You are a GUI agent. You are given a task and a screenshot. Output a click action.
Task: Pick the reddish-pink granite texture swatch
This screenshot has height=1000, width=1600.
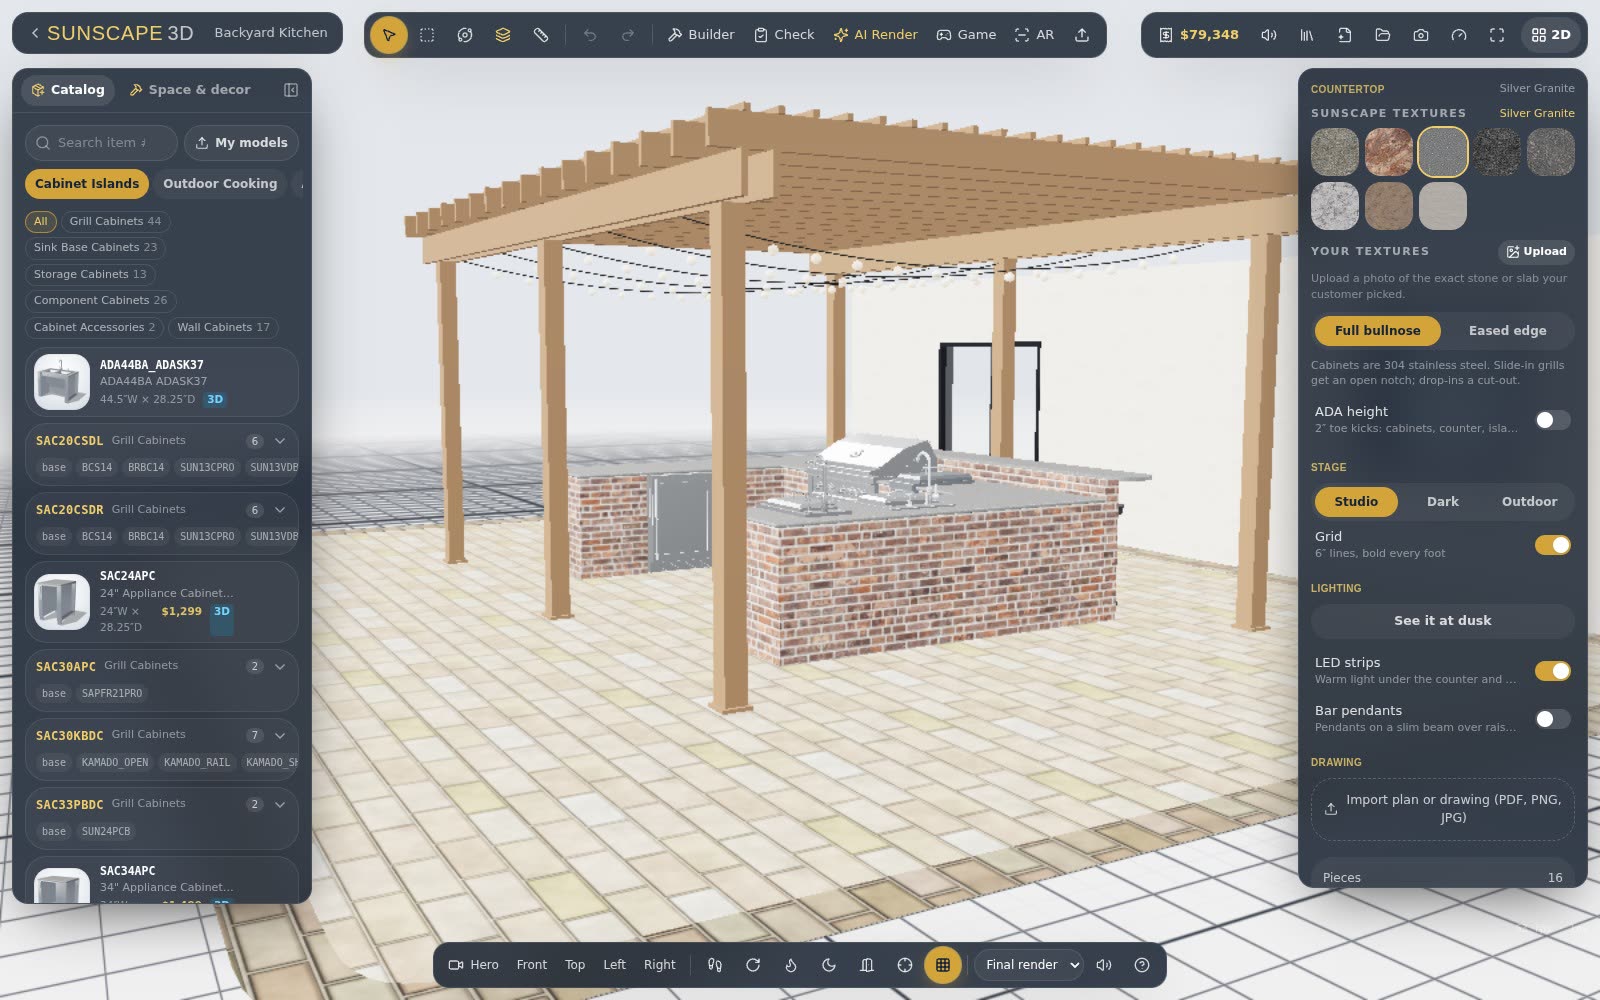click(1389, 152)
